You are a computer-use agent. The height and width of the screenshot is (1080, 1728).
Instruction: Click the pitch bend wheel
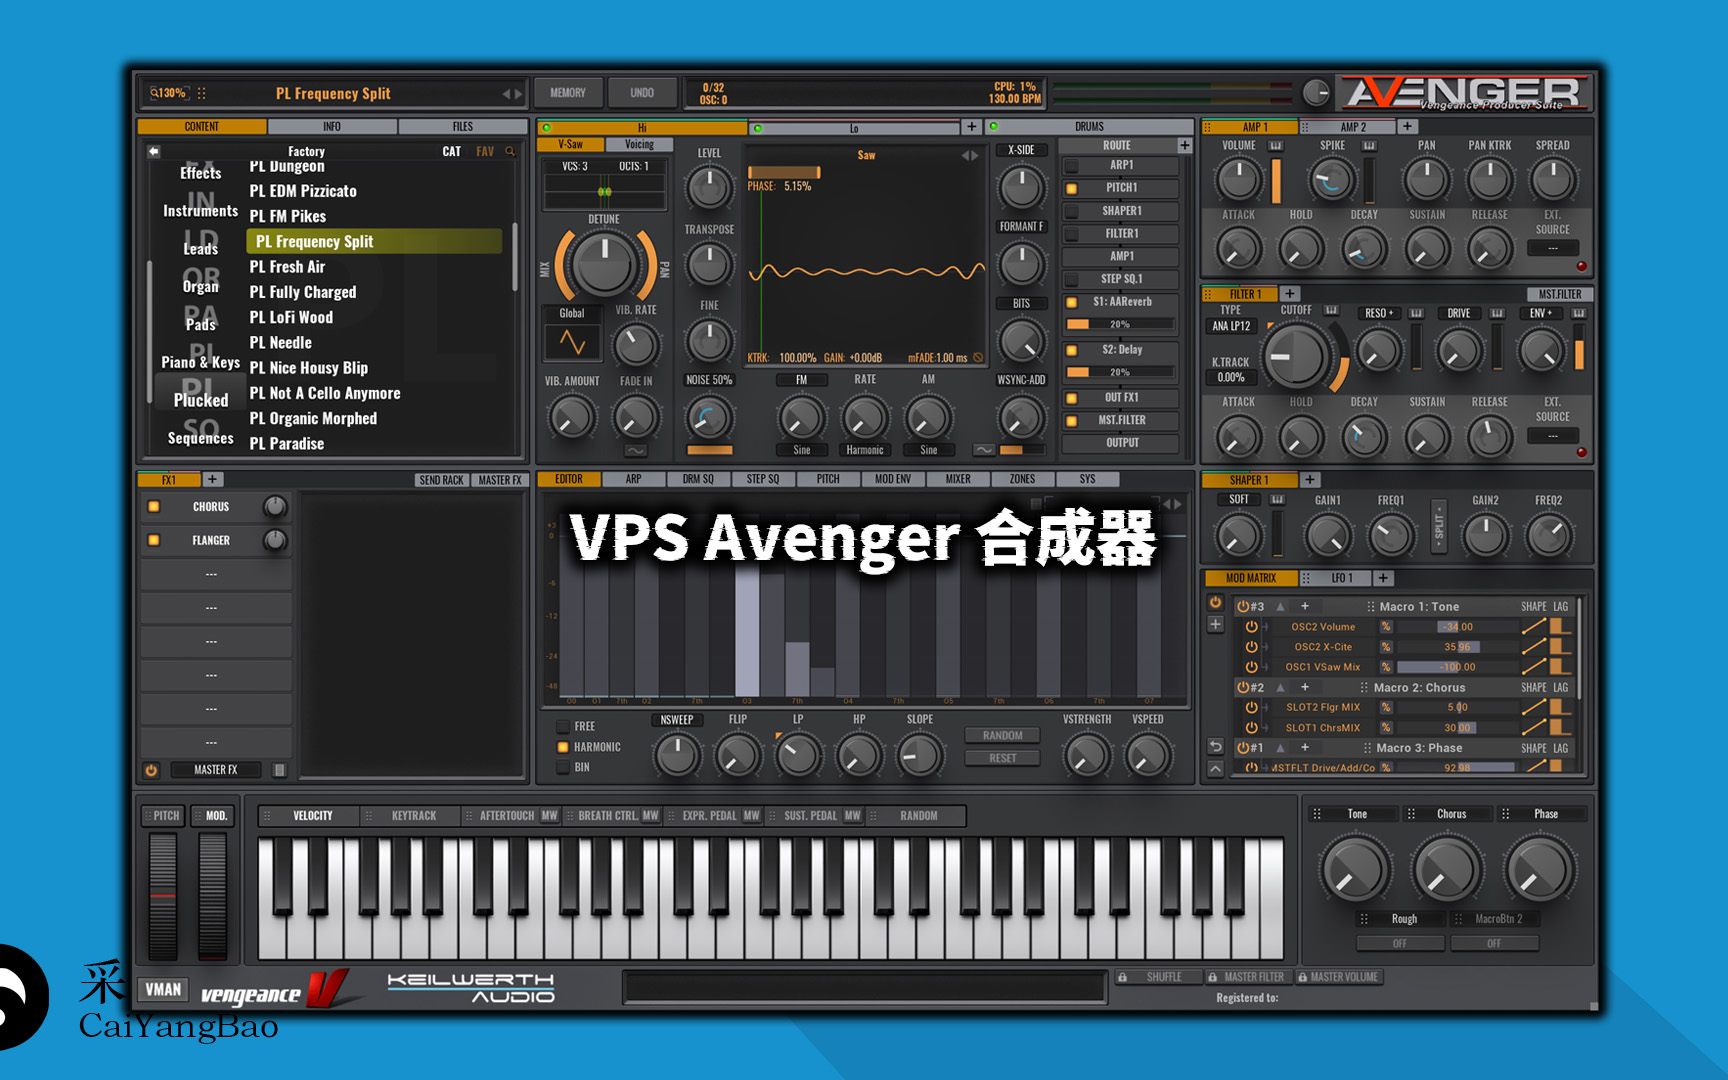click(163, 896)
